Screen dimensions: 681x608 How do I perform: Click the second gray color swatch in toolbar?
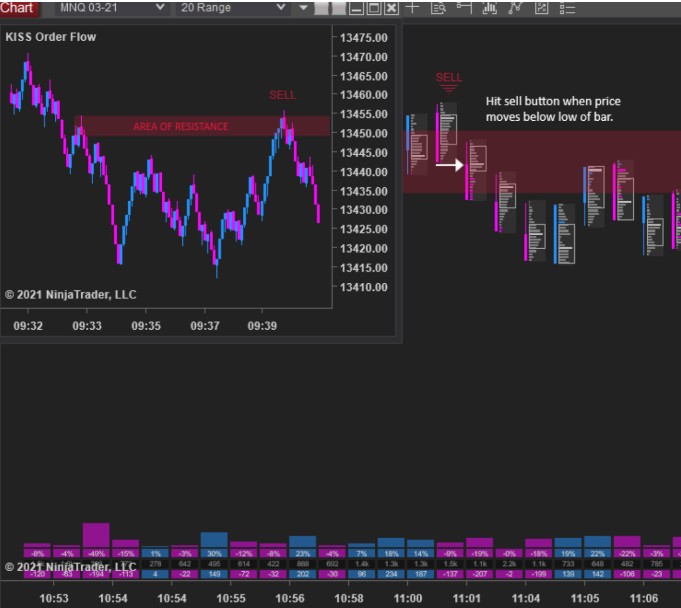click(338, 8)
